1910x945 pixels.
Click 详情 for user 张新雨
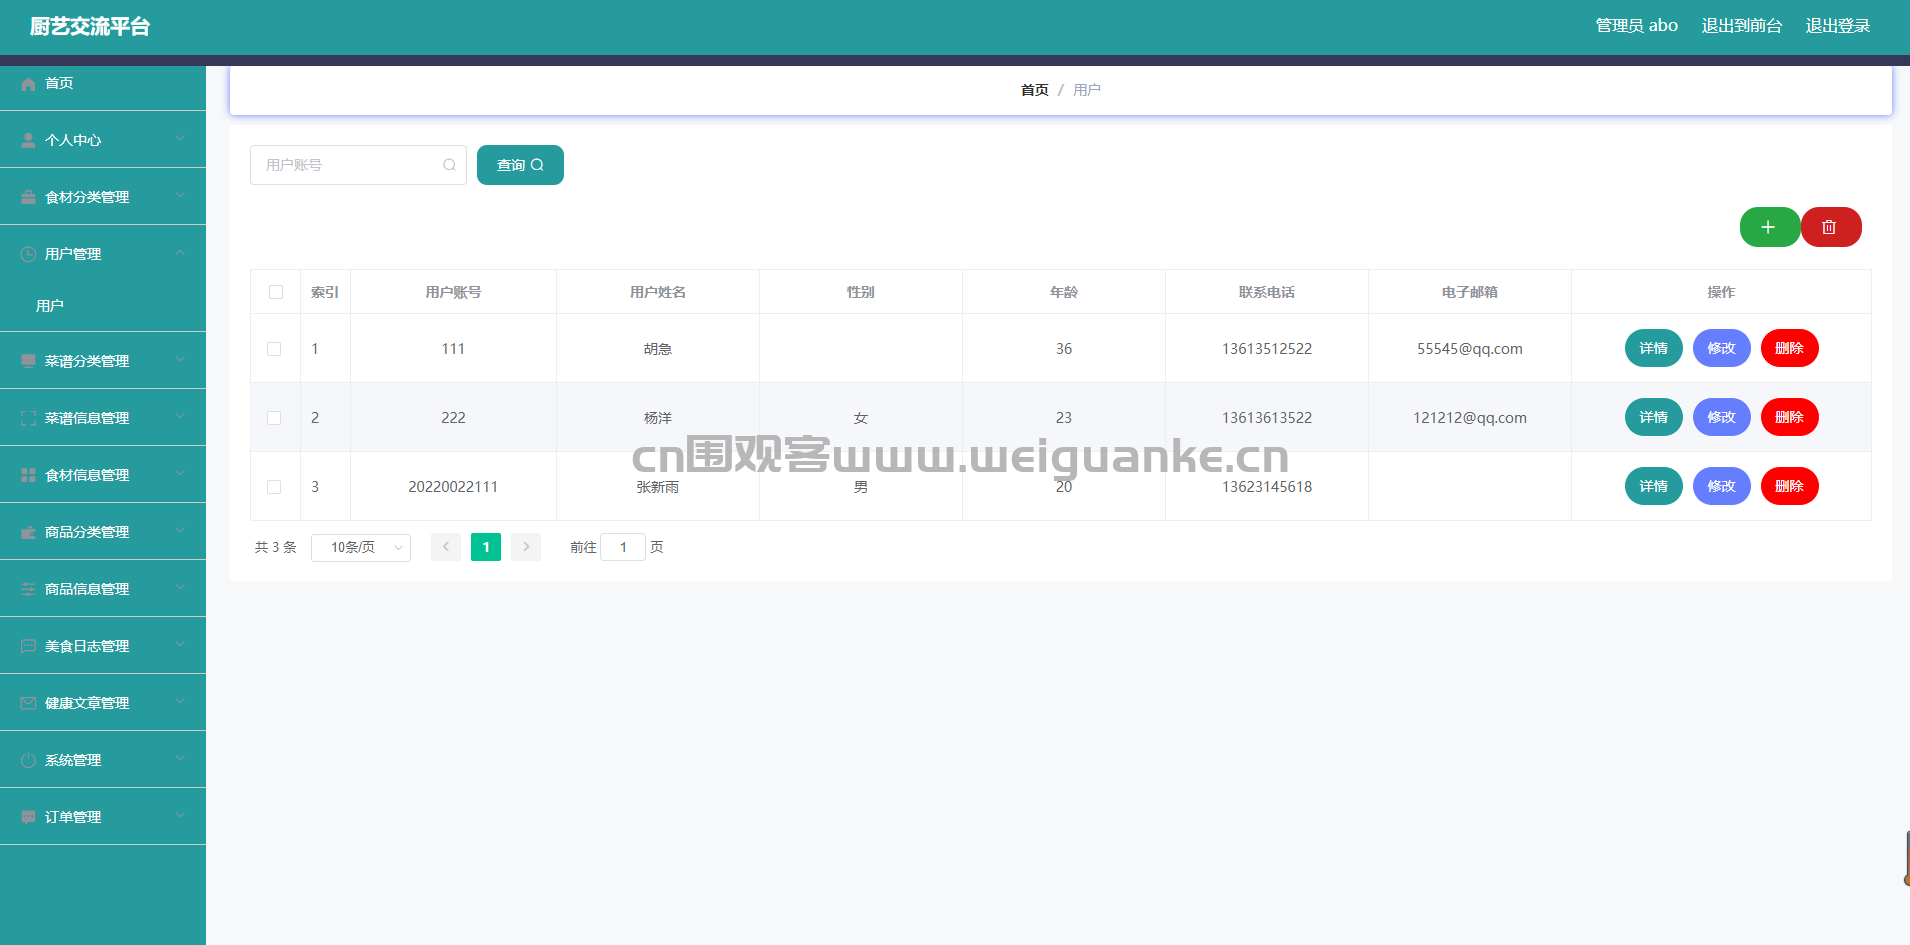point(1653,486)
